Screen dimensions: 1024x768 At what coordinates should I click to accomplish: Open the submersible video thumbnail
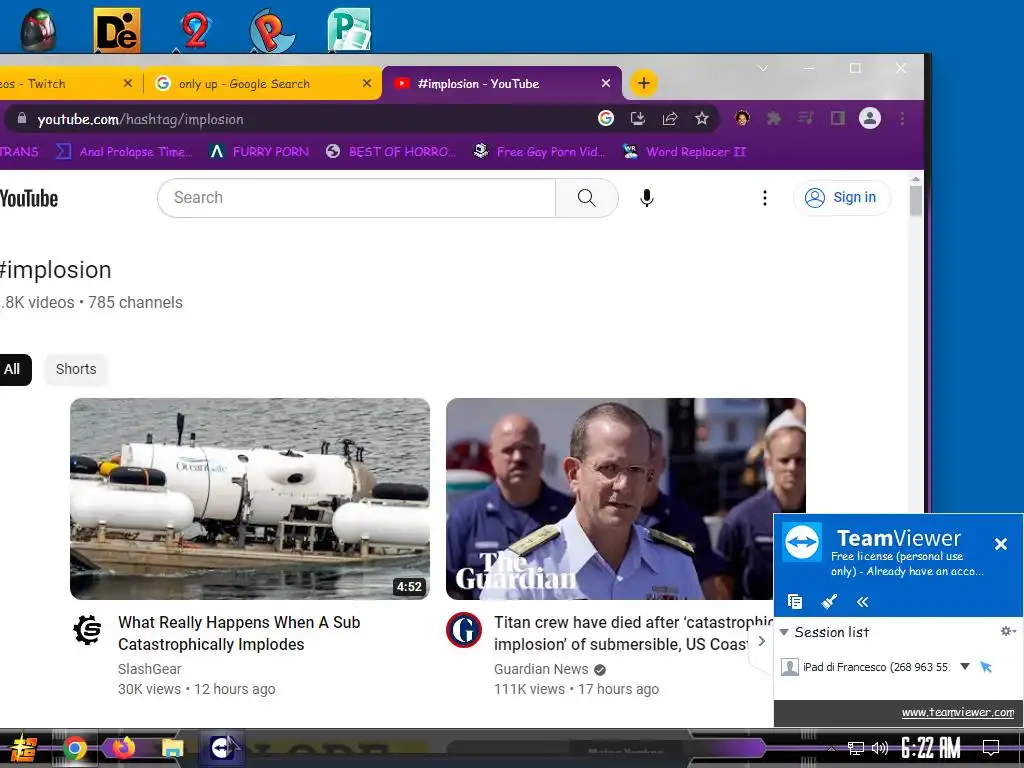(250, 499)
